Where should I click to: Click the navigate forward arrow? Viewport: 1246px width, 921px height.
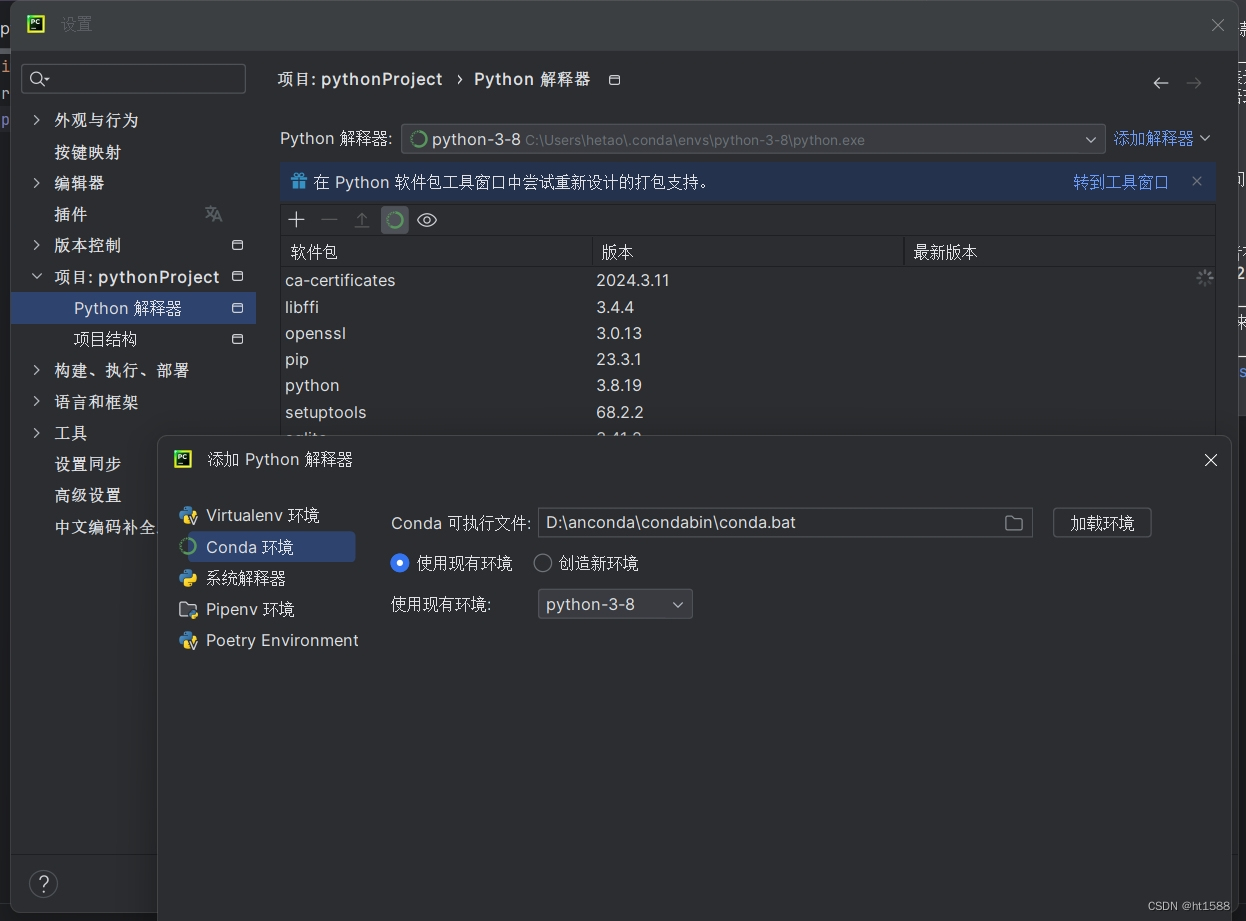[1194, 83]
